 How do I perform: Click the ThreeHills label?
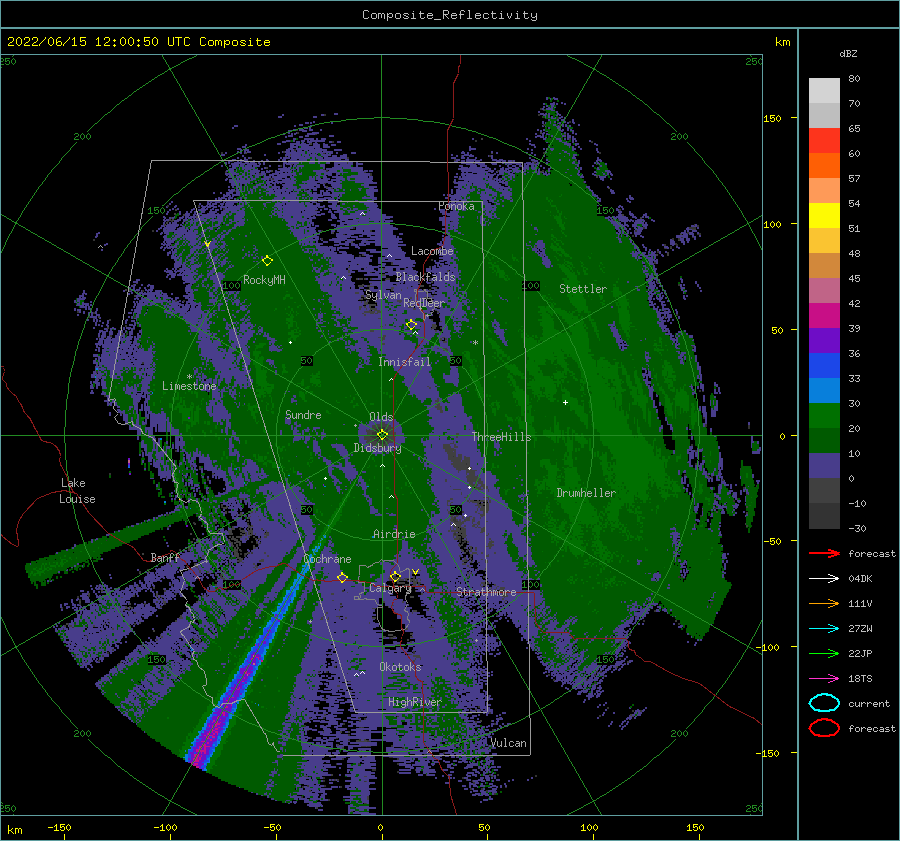point(502,437)
